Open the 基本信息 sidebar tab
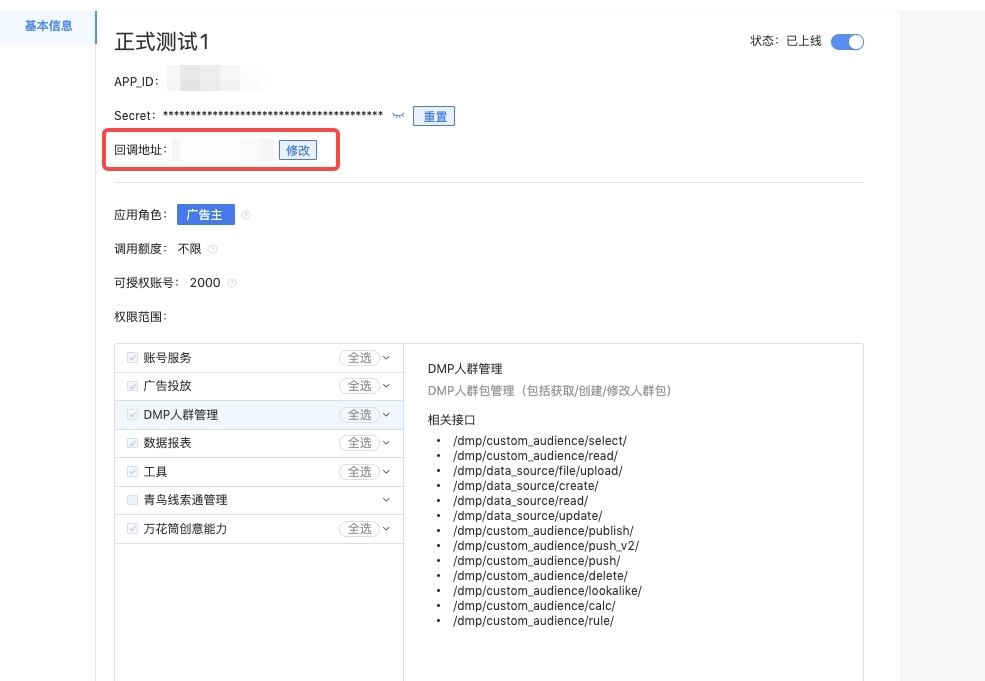 (x=48, y=26)
